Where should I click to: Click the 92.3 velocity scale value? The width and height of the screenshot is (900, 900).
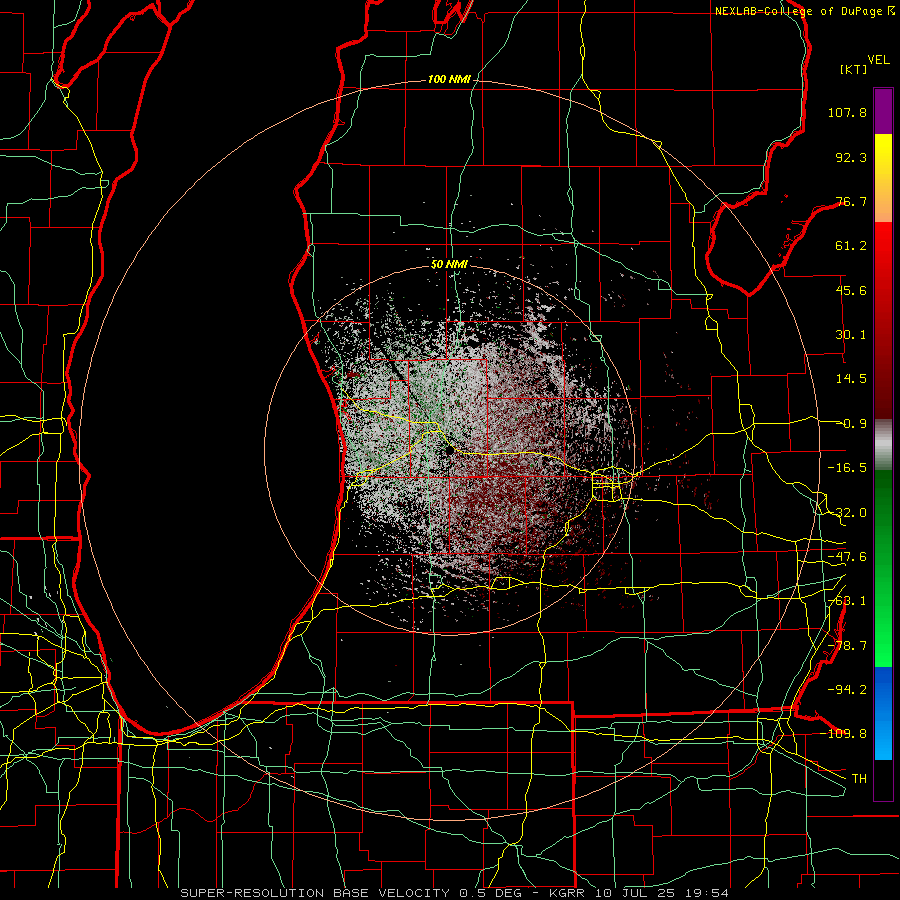[x=851, y=157]
